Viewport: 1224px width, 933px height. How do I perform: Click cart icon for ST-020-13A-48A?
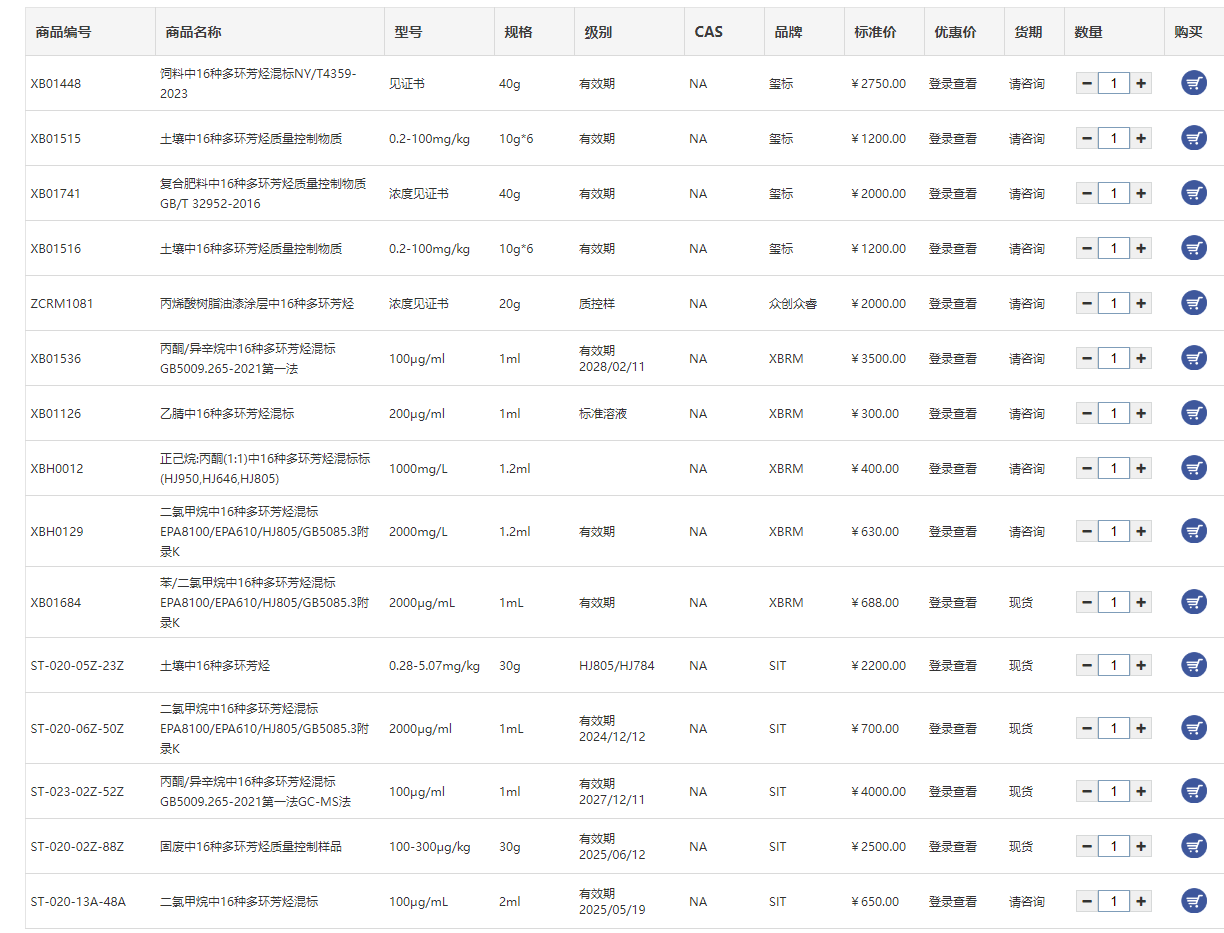[1194, 901]
